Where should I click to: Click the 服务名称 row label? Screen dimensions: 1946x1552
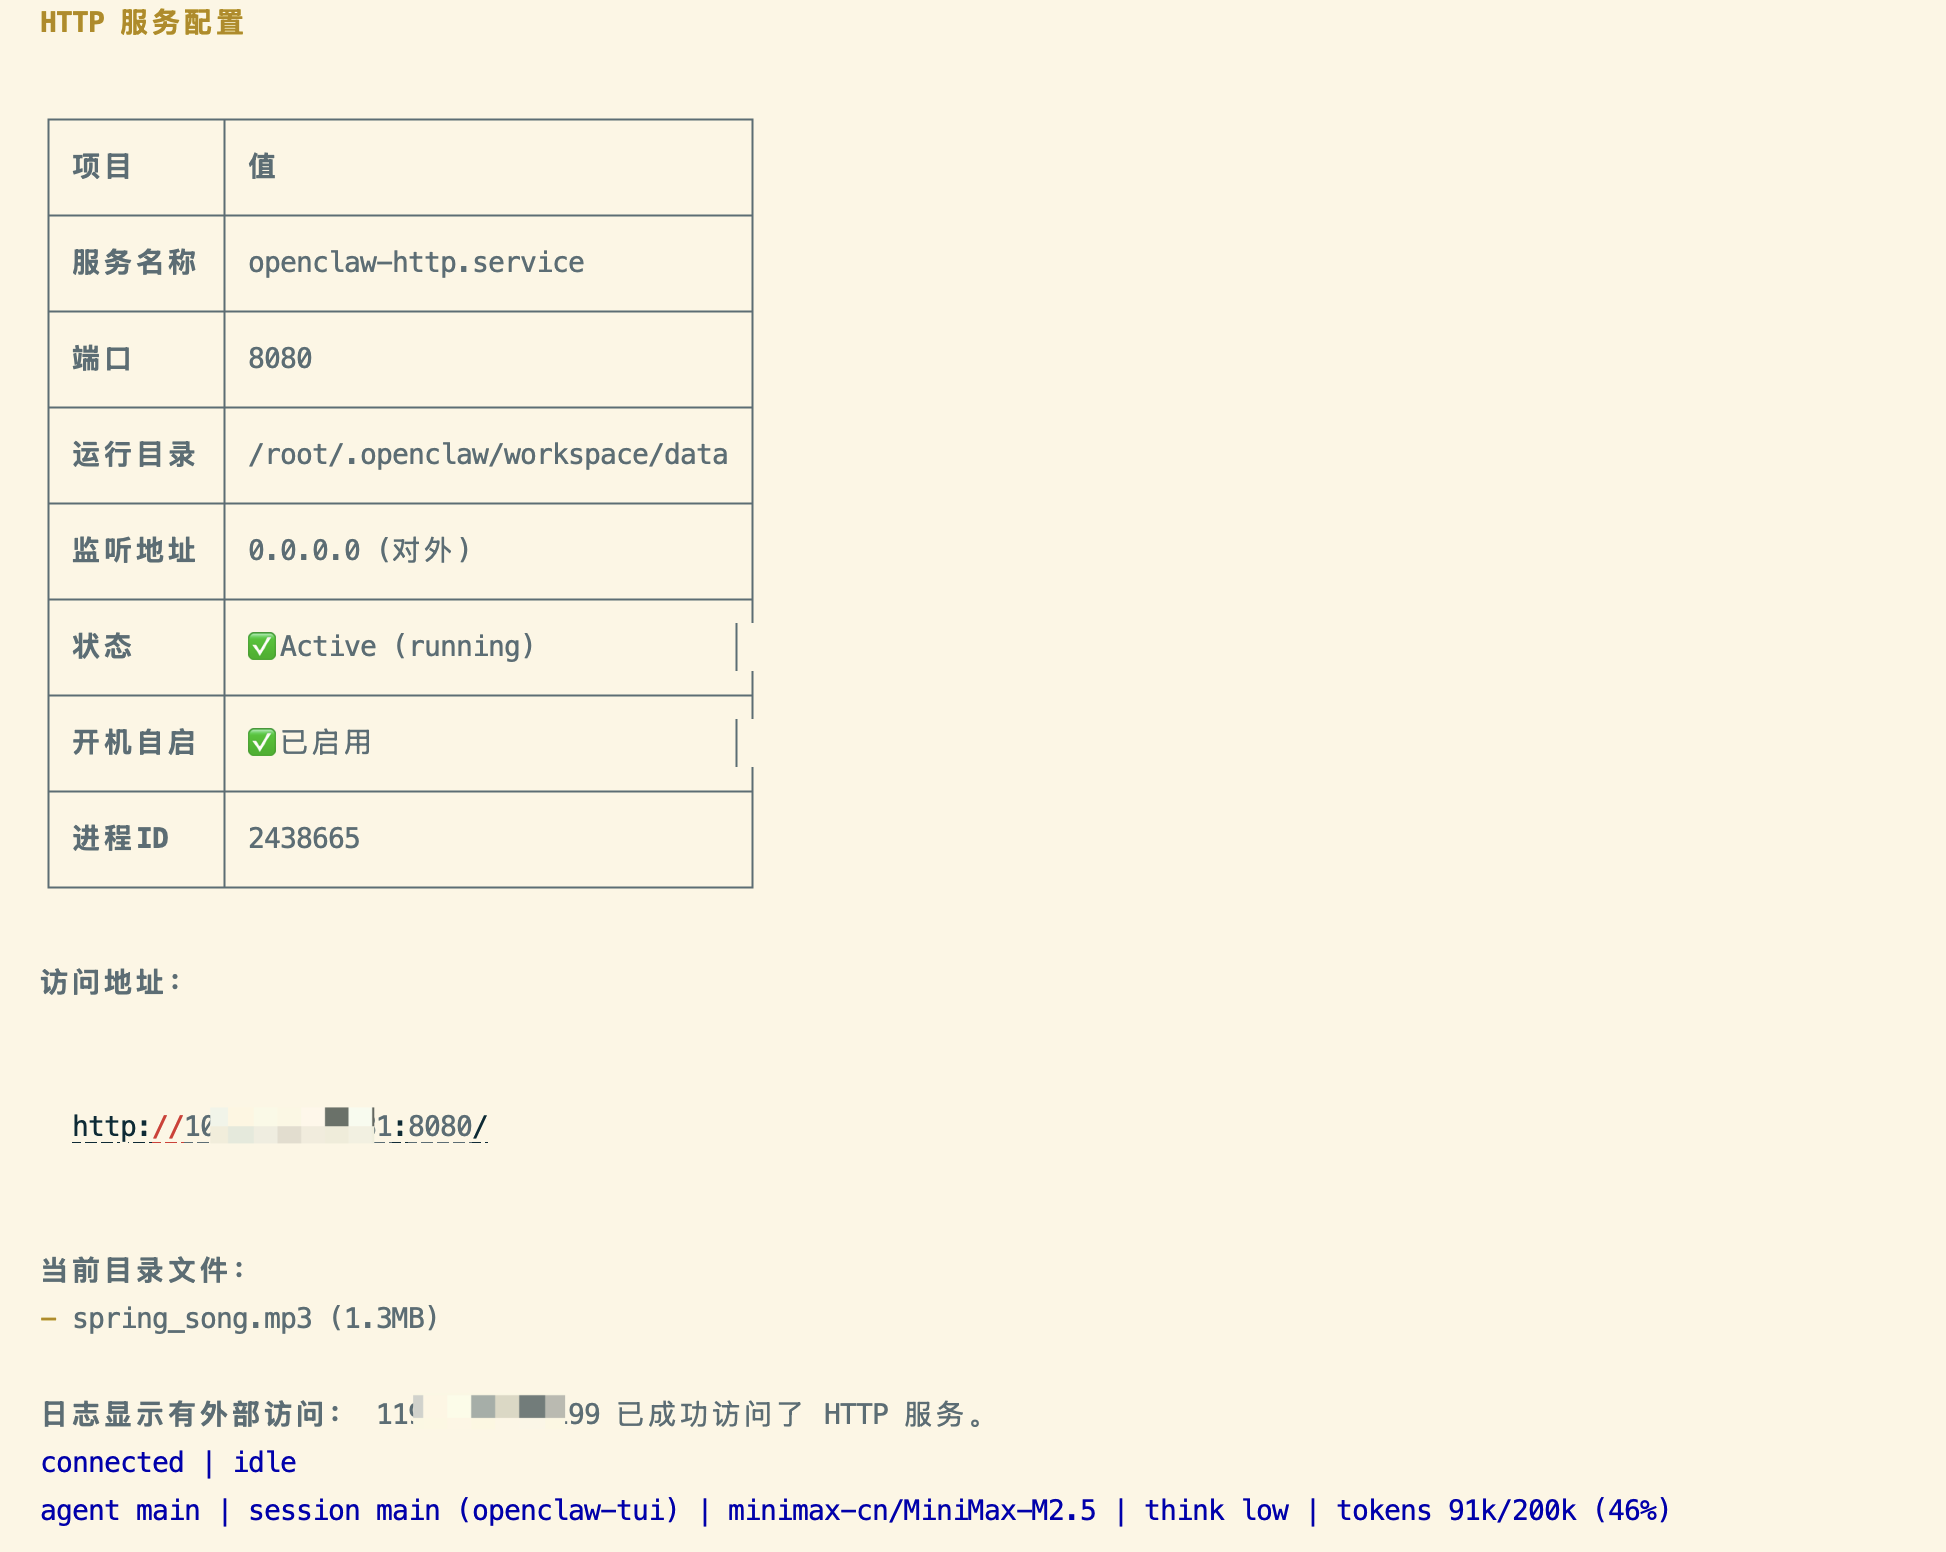(134, 262)
